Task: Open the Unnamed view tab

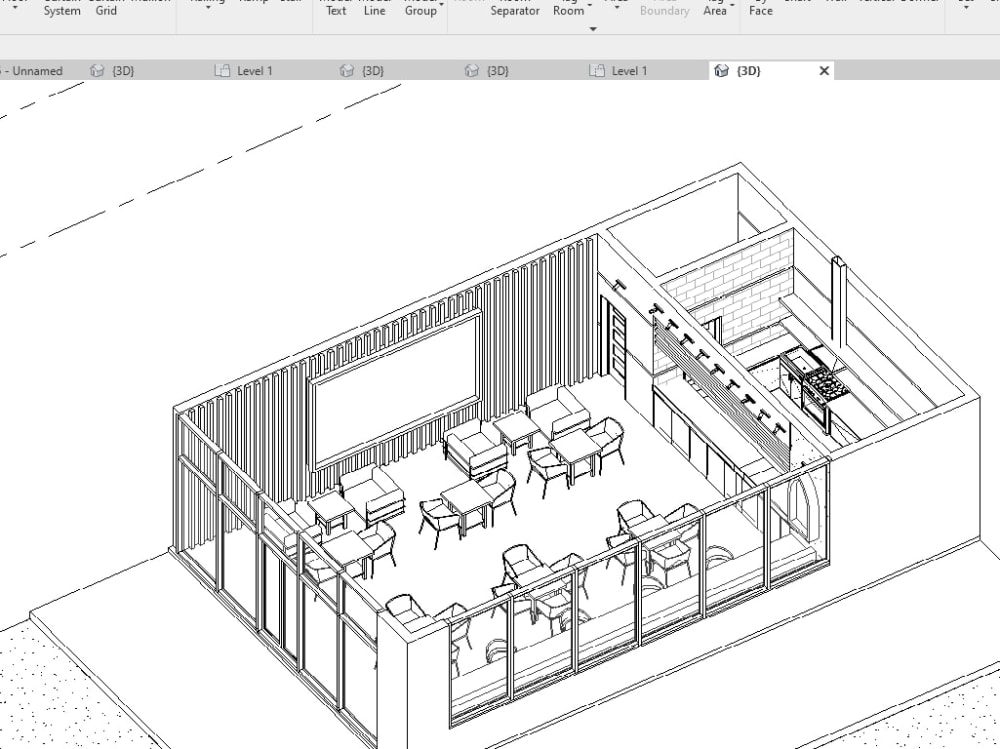Action: point(35,70)
